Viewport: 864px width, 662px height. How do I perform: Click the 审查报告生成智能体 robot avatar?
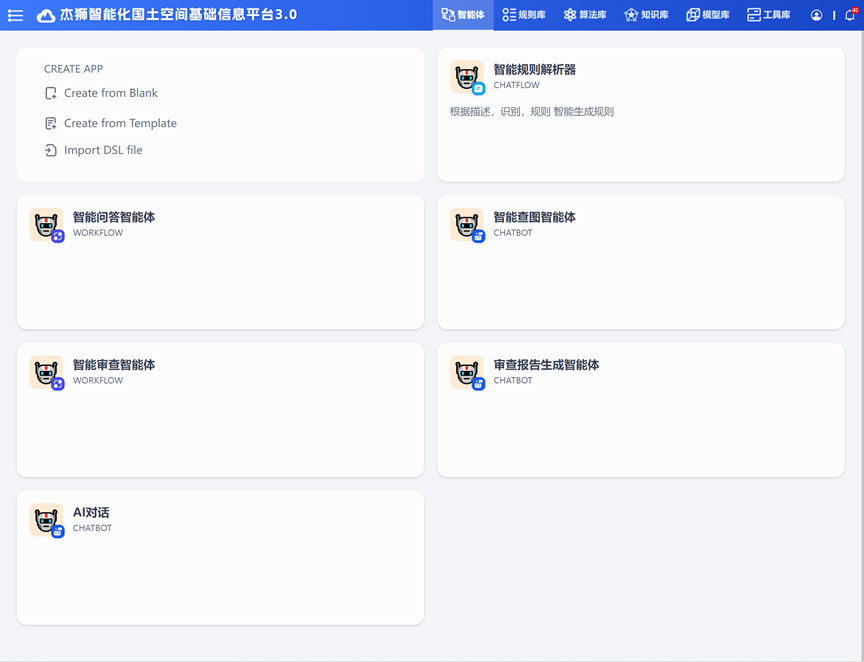(x=467, y=372)
